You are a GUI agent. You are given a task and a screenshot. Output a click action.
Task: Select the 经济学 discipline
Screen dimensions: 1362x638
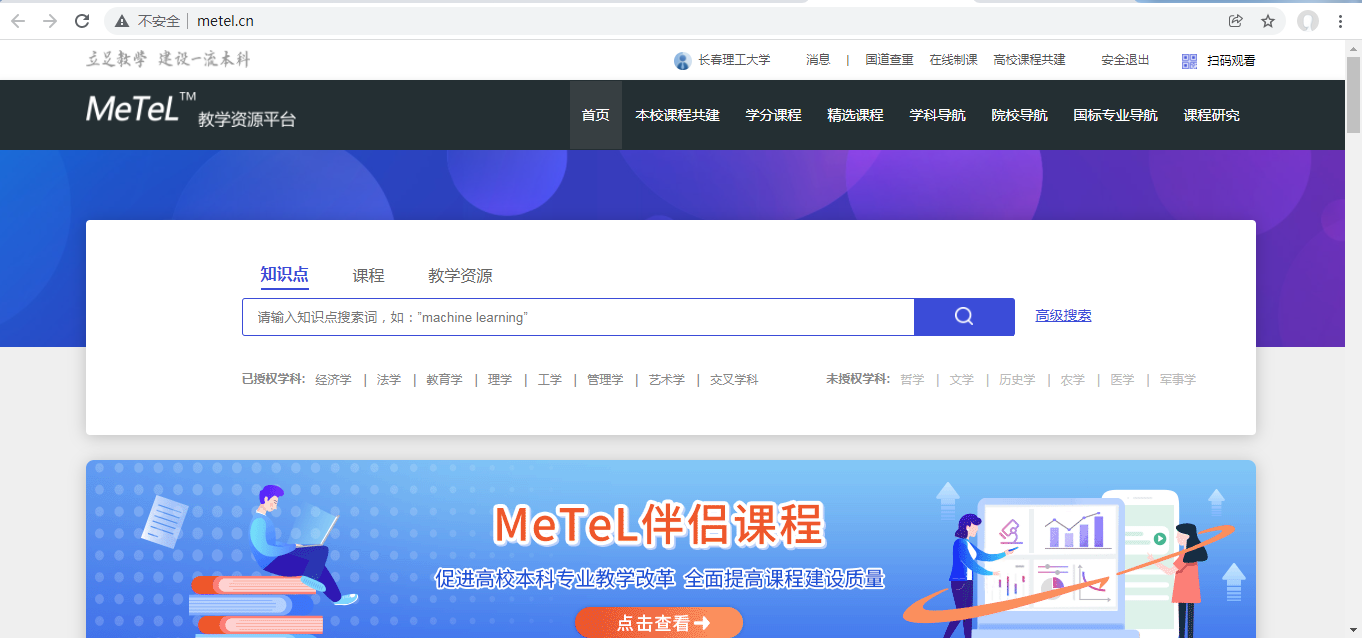pos(334,380)
